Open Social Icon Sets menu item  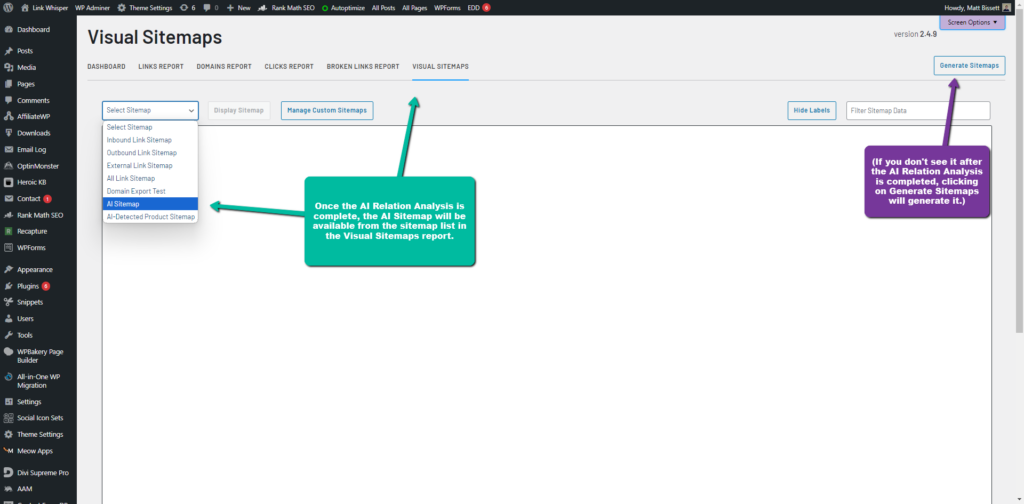tap(39, 418)
